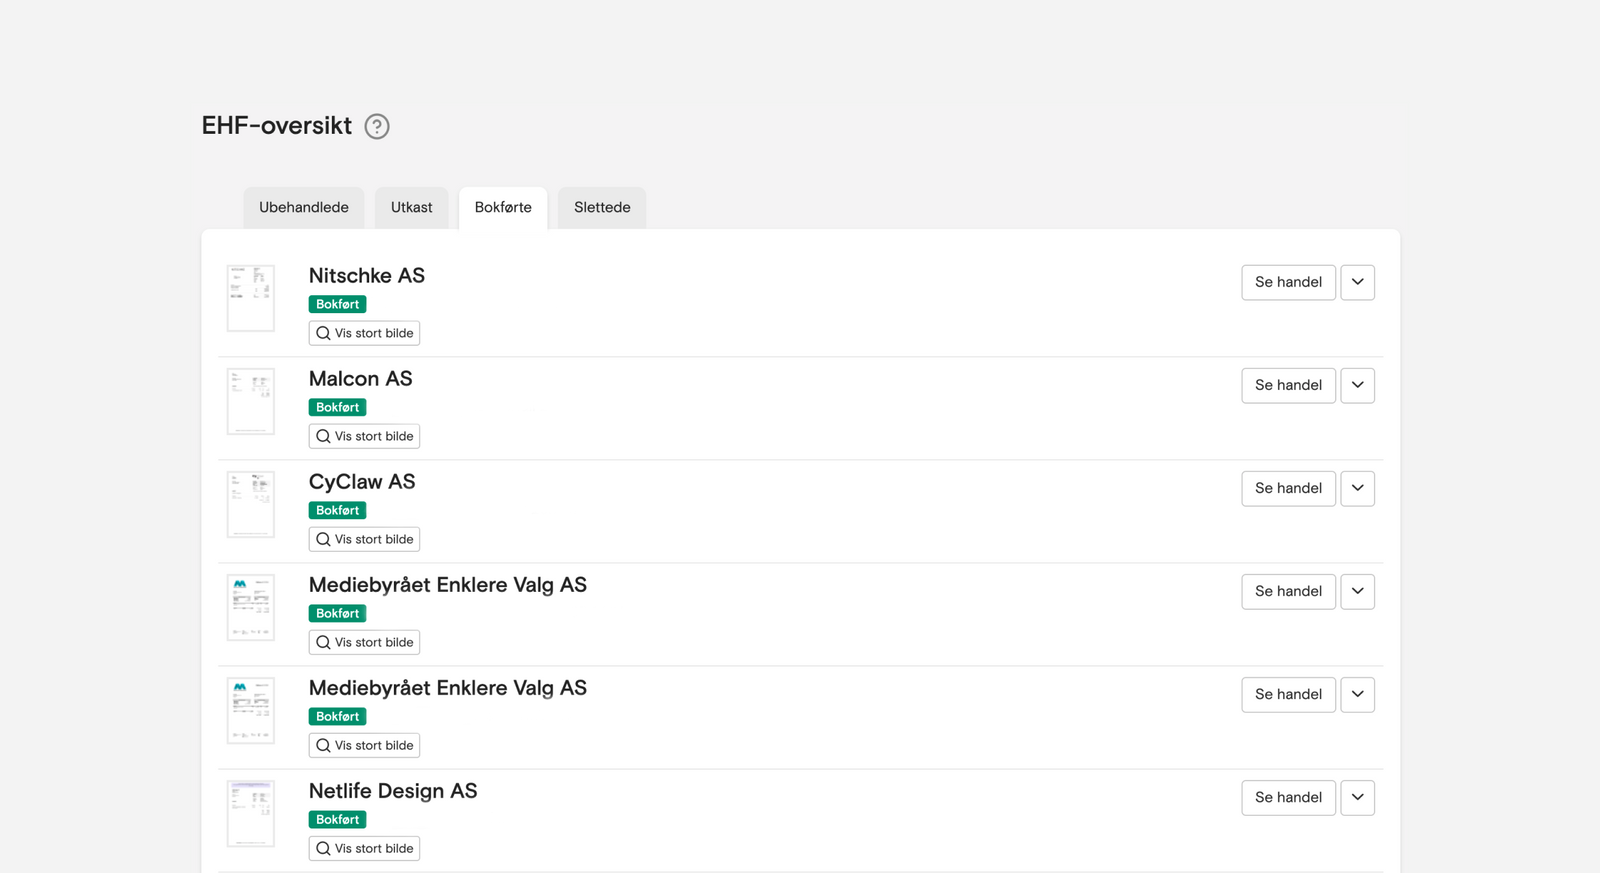
Task: Switch to the Ubehandlede tab
Action: [x=304, y=208]
